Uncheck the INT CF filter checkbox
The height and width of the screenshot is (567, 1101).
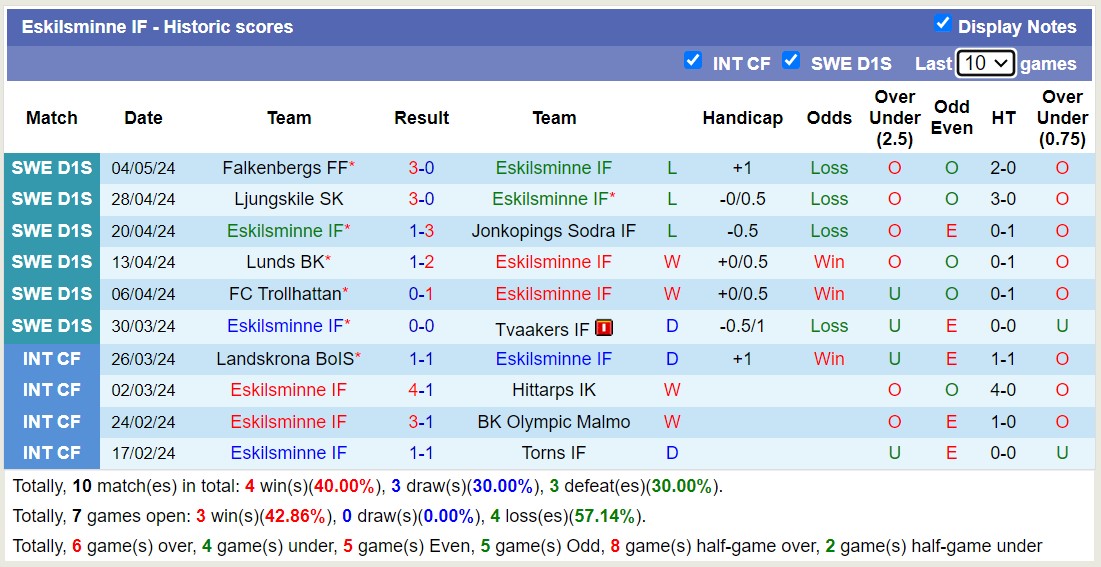[692, 60]
